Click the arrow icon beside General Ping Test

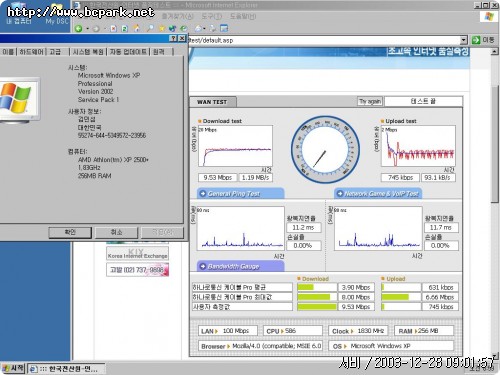203,193
